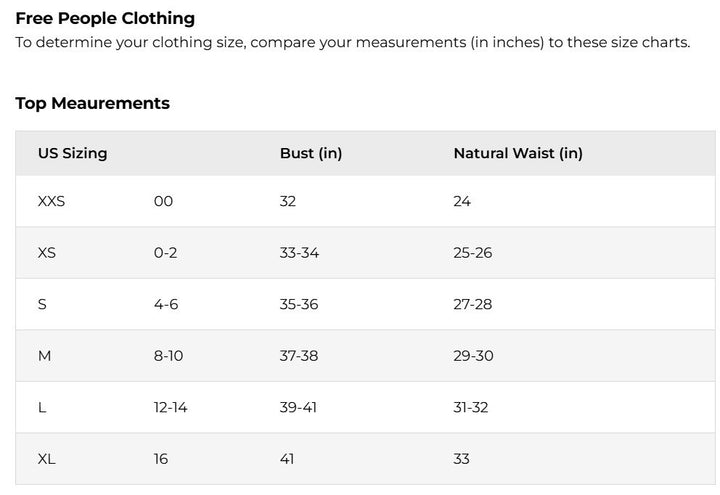Click the Natural Waist (in) header
Image resolution: width=720 pixels, height=495 pixels.
pyautogui.click(x=517, y=154)
